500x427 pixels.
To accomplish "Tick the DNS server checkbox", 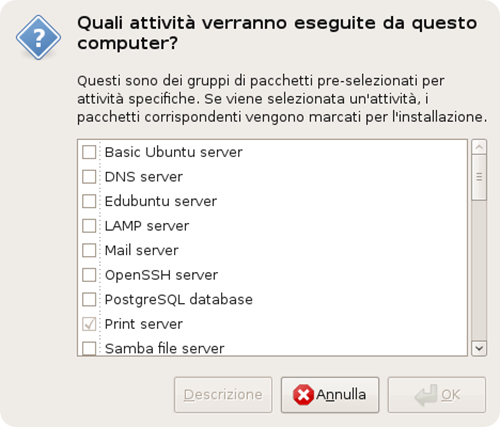I will point(89,177).
